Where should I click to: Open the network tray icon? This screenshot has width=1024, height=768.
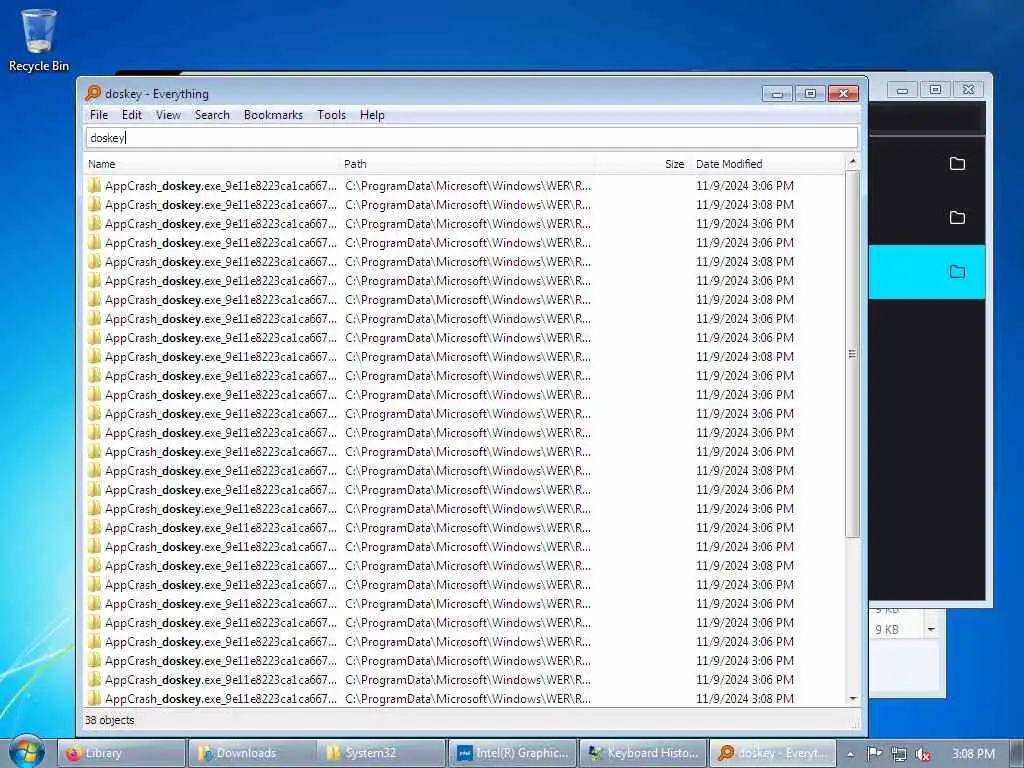point(899,754)
